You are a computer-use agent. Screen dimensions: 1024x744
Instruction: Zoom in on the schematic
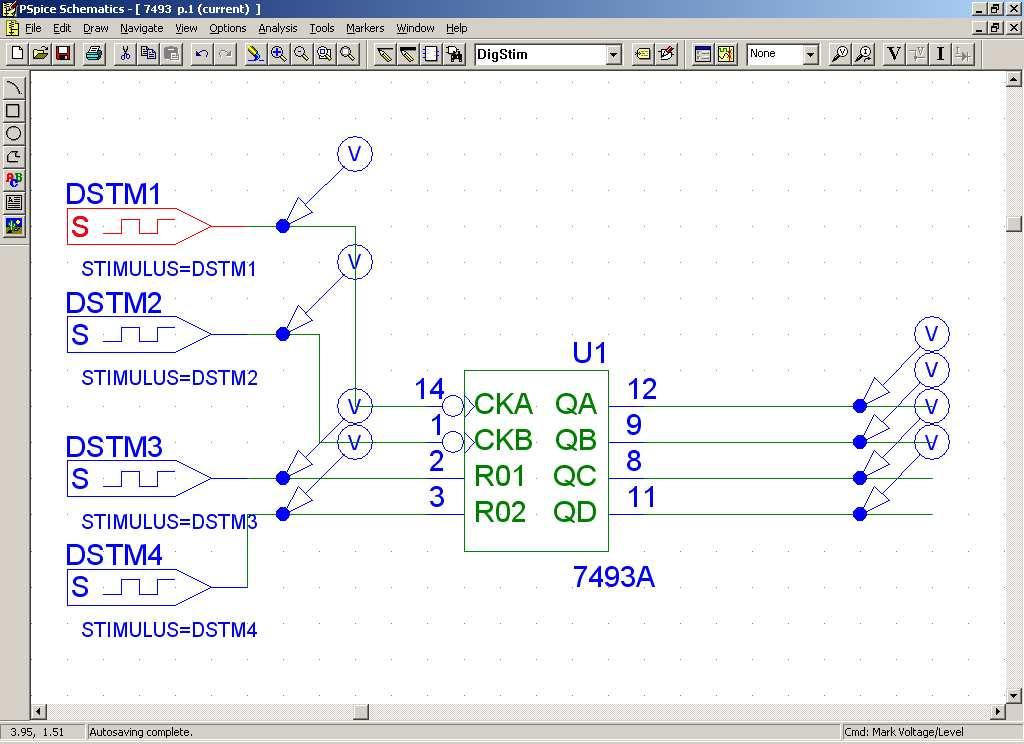click(279, 54)
